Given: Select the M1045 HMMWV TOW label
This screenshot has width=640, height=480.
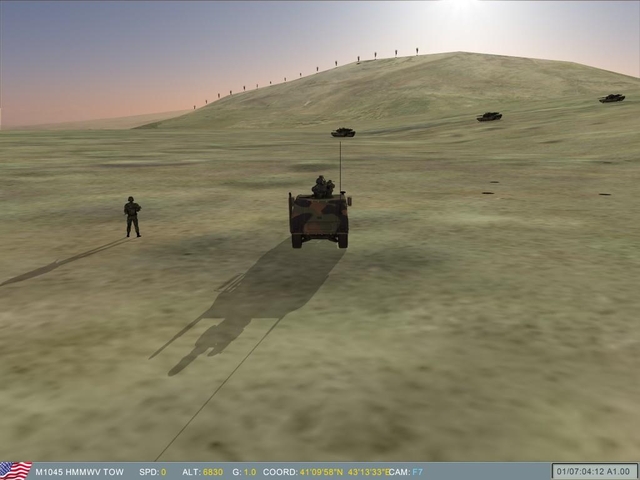Looking at the screenshot, I should click(x=80, y=472).
